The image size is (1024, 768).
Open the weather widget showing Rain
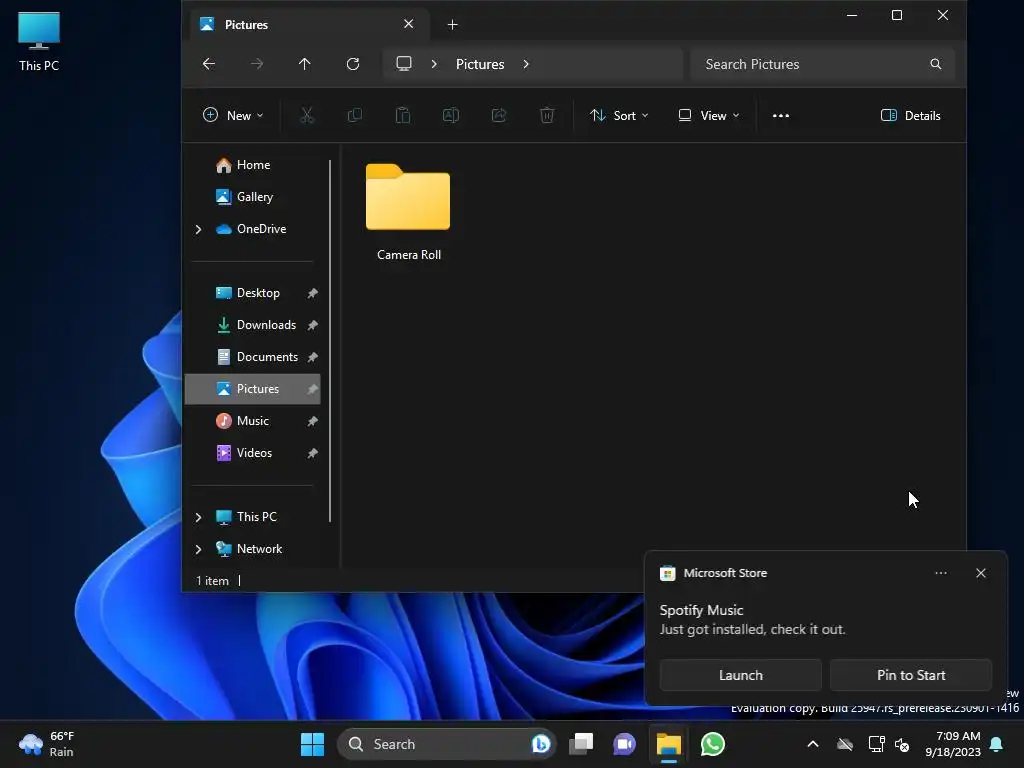pos(47,744)
